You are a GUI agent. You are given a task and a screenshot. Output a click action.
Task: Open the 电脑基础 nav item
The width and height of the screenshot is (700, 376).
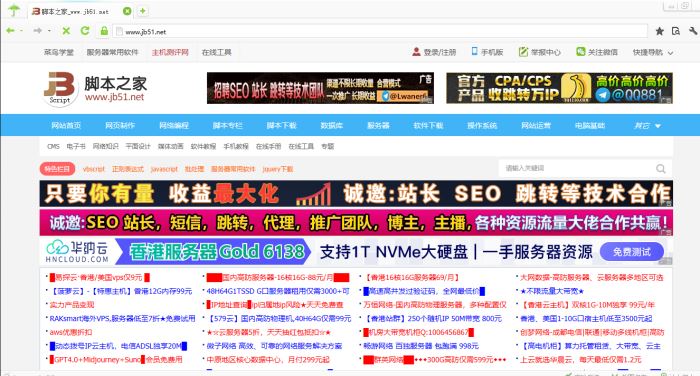click(x=590, y=125)
